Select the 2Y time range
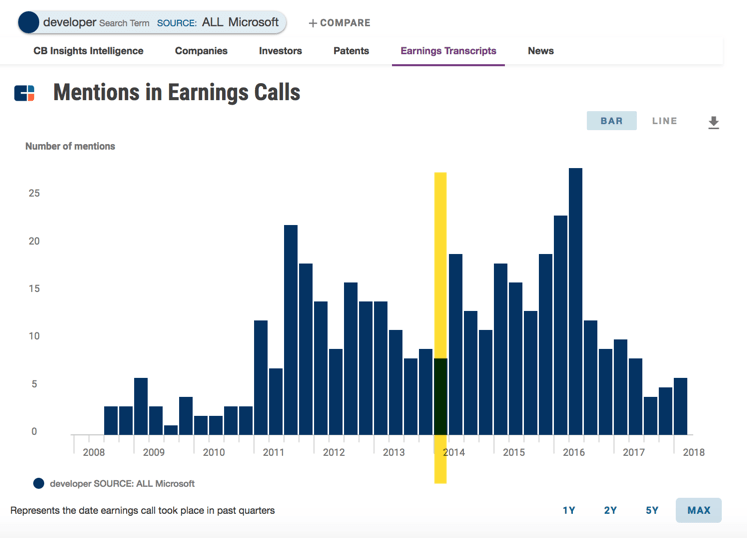The height and width of the screenshot is (538, 747). 610,510
